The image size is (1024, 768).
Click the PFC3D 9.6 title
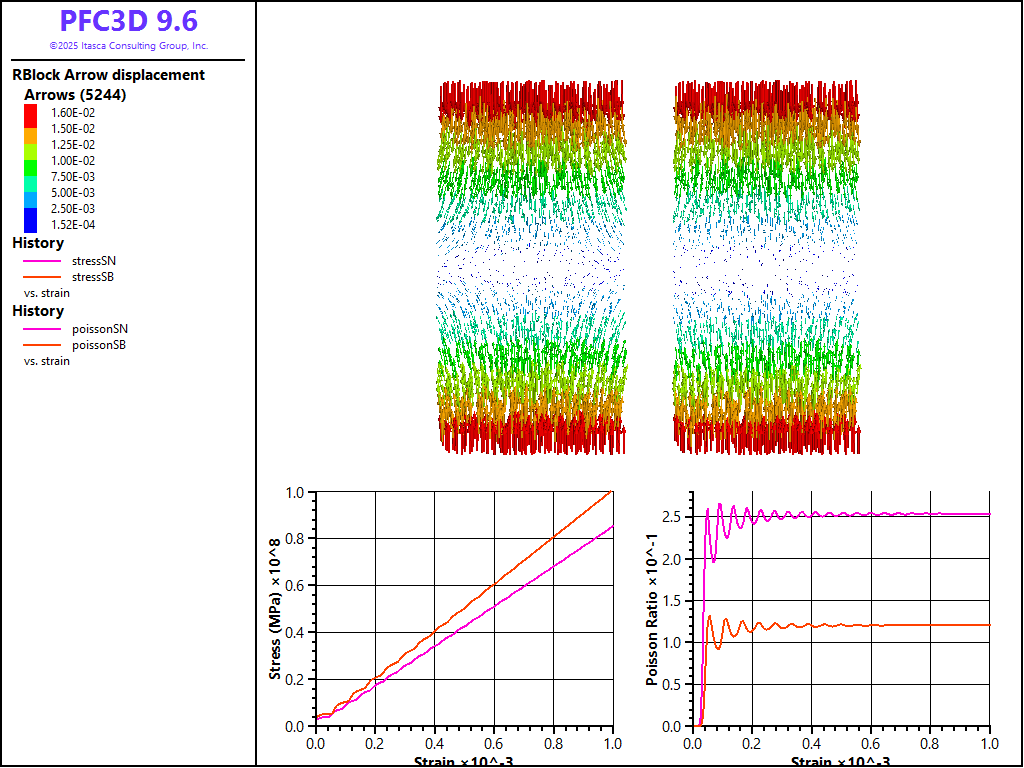click(x=128, y=21)
